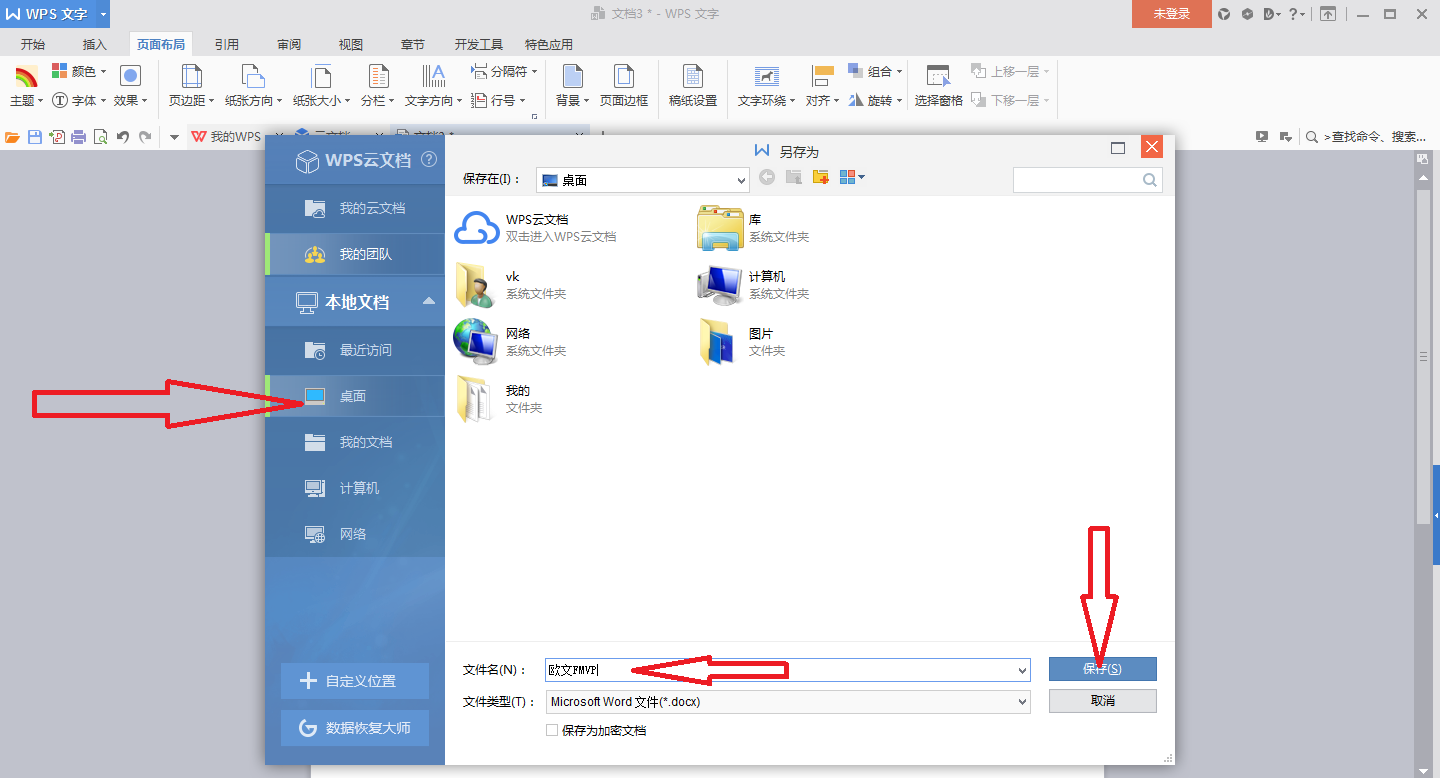1440x778 pixels.
Task: Click the 对齐 align tool
Action: pos(822,87)
